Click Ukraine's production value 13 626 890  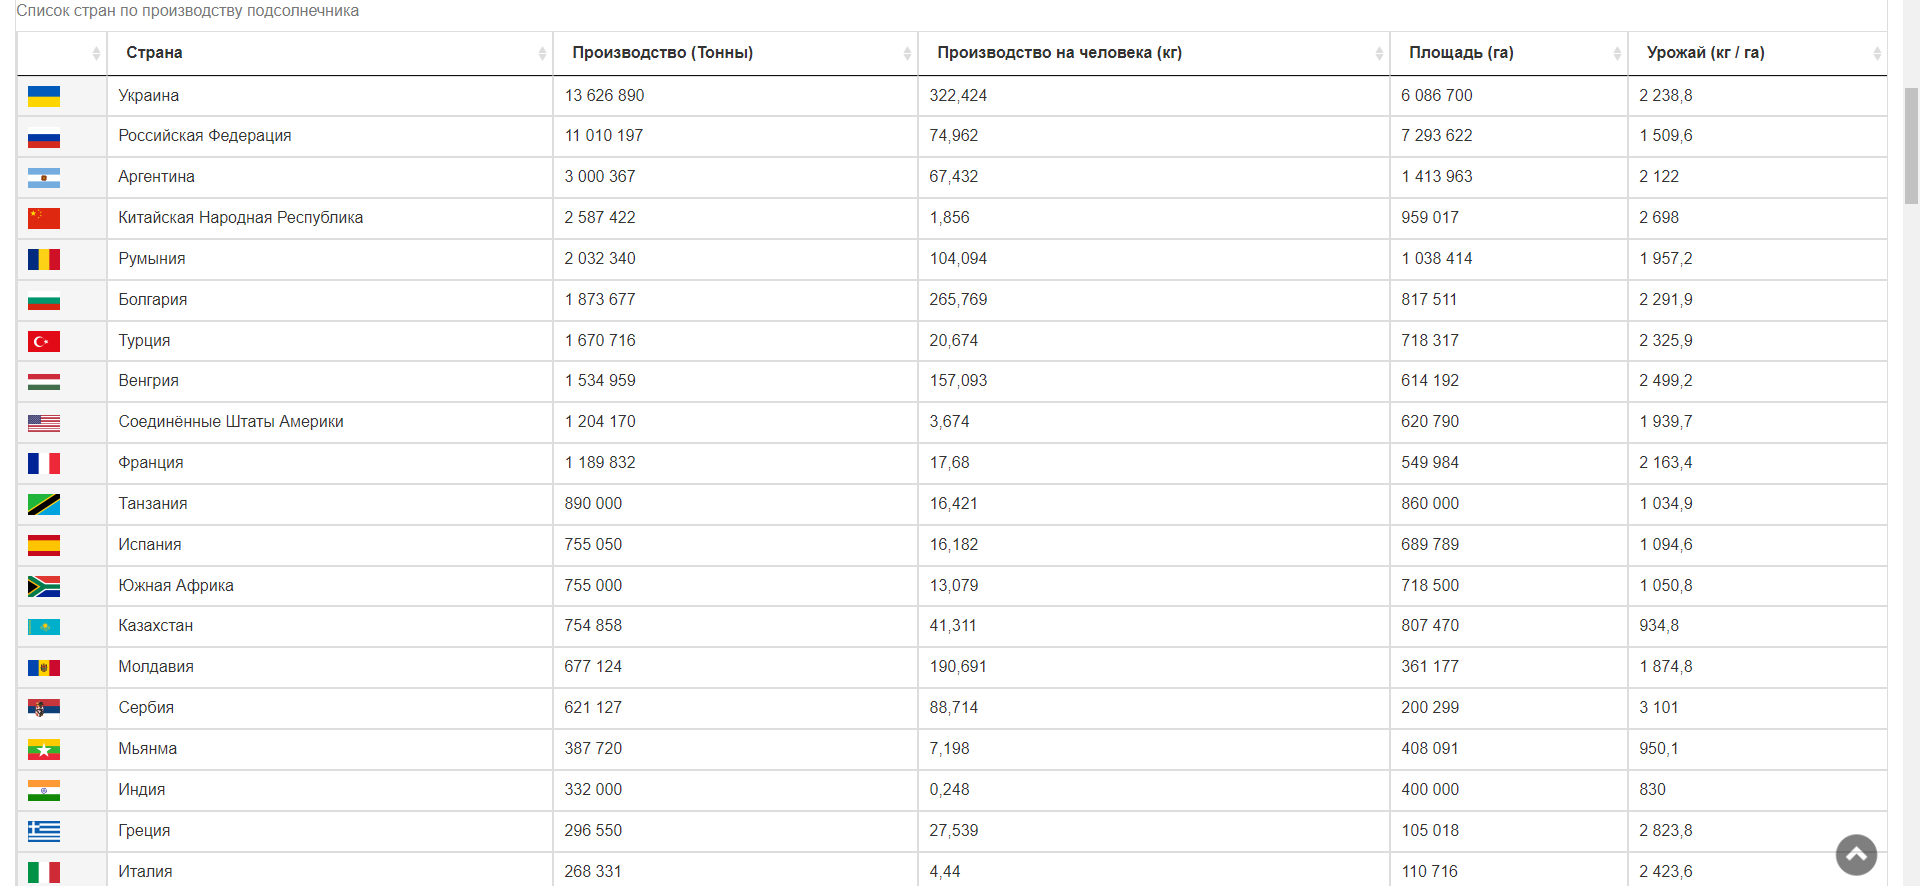[x=604, y=96]
